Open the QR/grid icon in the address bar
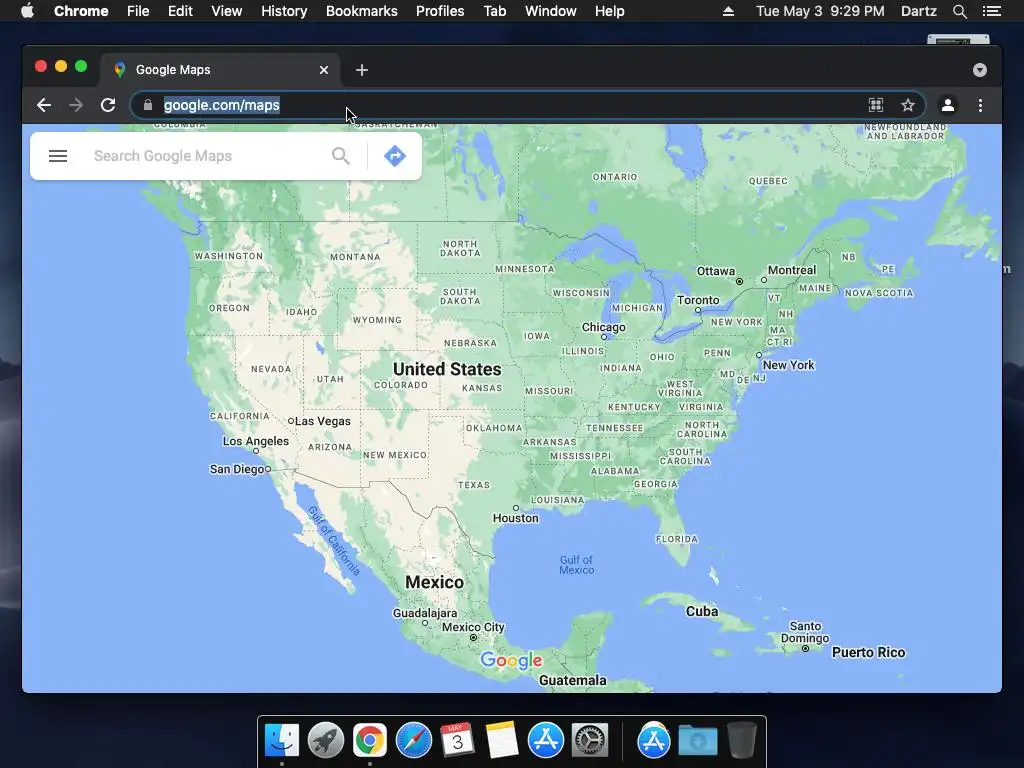Viewport: 1024px width, 768px height. (876, 105)
